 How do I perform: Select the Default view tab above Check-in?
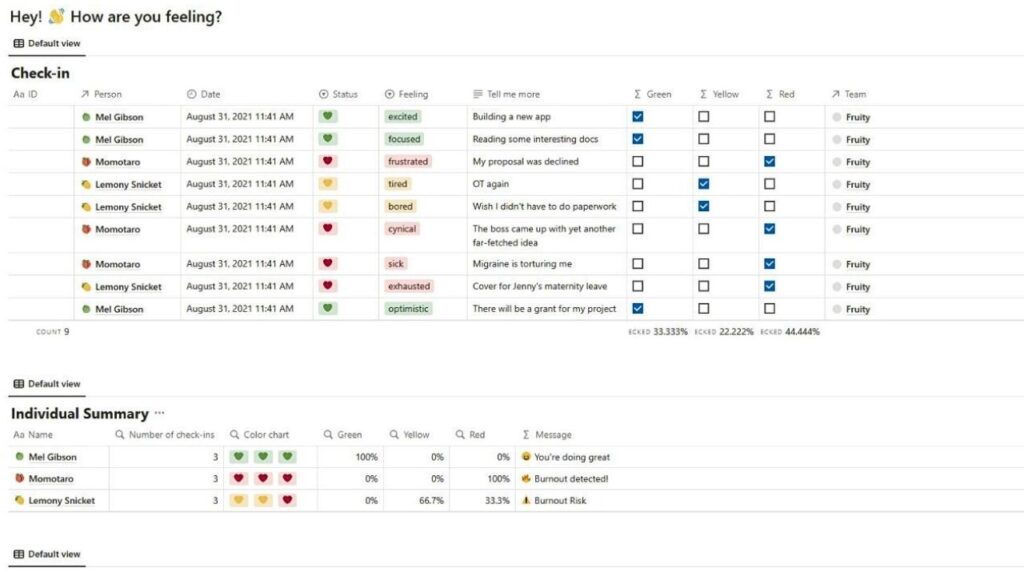[47, 44]
